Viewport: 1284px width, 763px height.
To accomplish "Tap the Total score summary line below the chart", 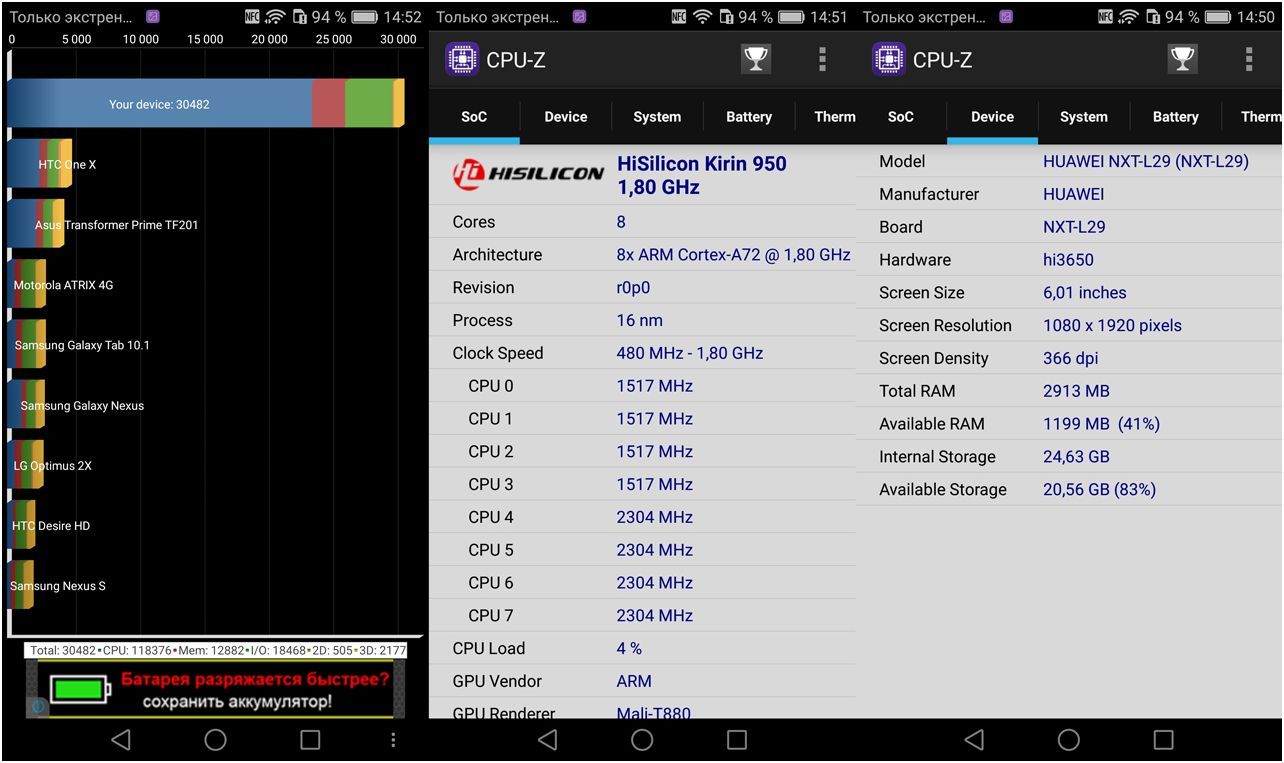I will pyautogui.click(x=217, y=650).
